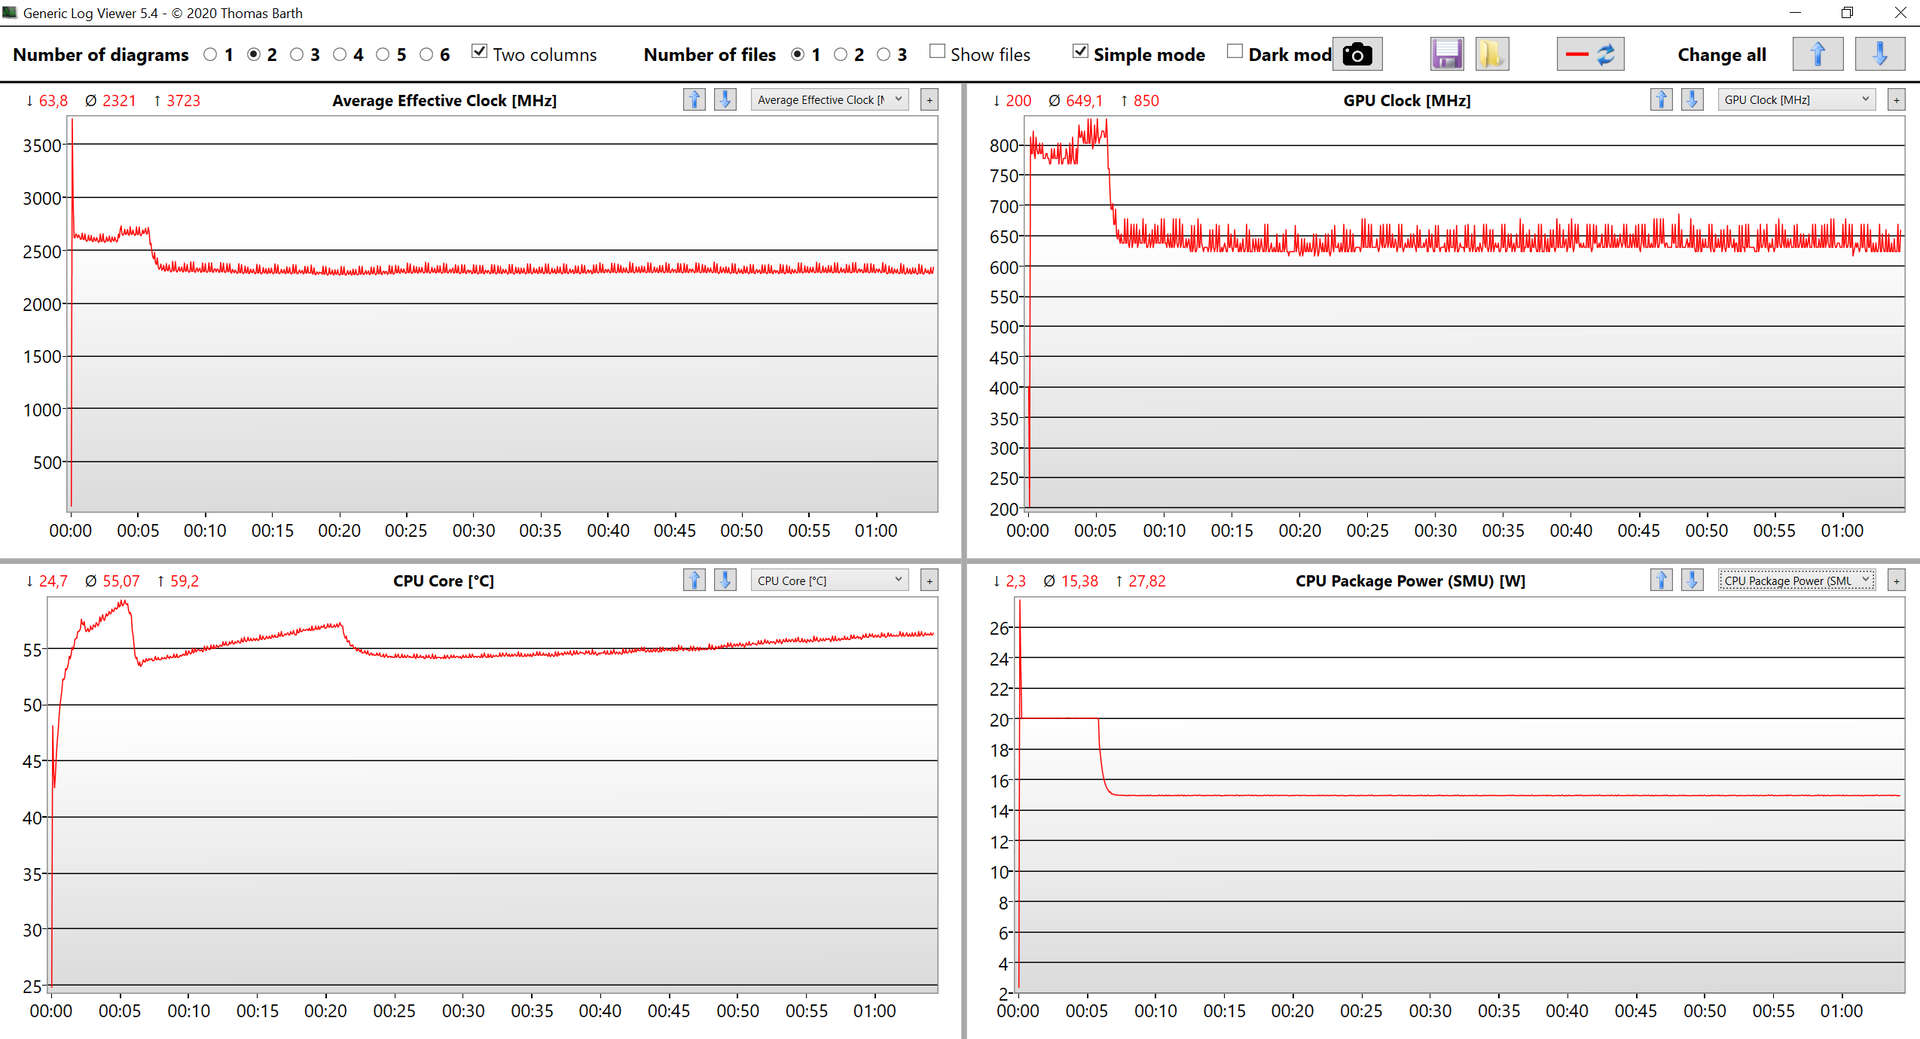
Task: Click the 'CPU Package Power (SMU) [W]' title
Action: (1410, 581)
